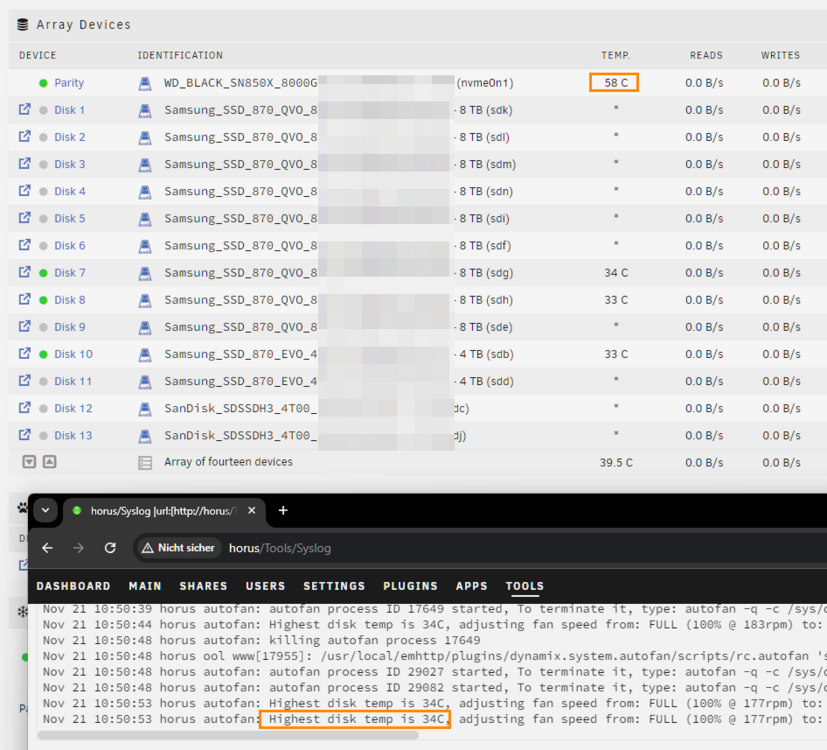827x750 pixels.
Task: Open the APPS menu
Action: click(x=472, y=586)
